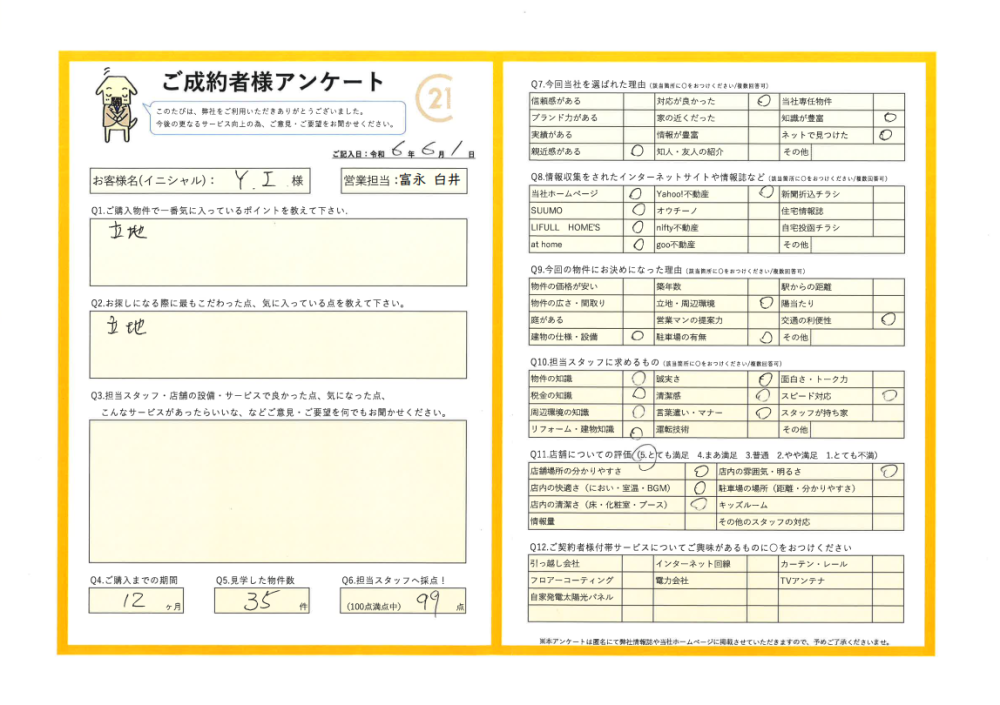Click the Q4 period field showing 12
Viewport: 1000px width, 705px height.
click(x=138, y=601)
